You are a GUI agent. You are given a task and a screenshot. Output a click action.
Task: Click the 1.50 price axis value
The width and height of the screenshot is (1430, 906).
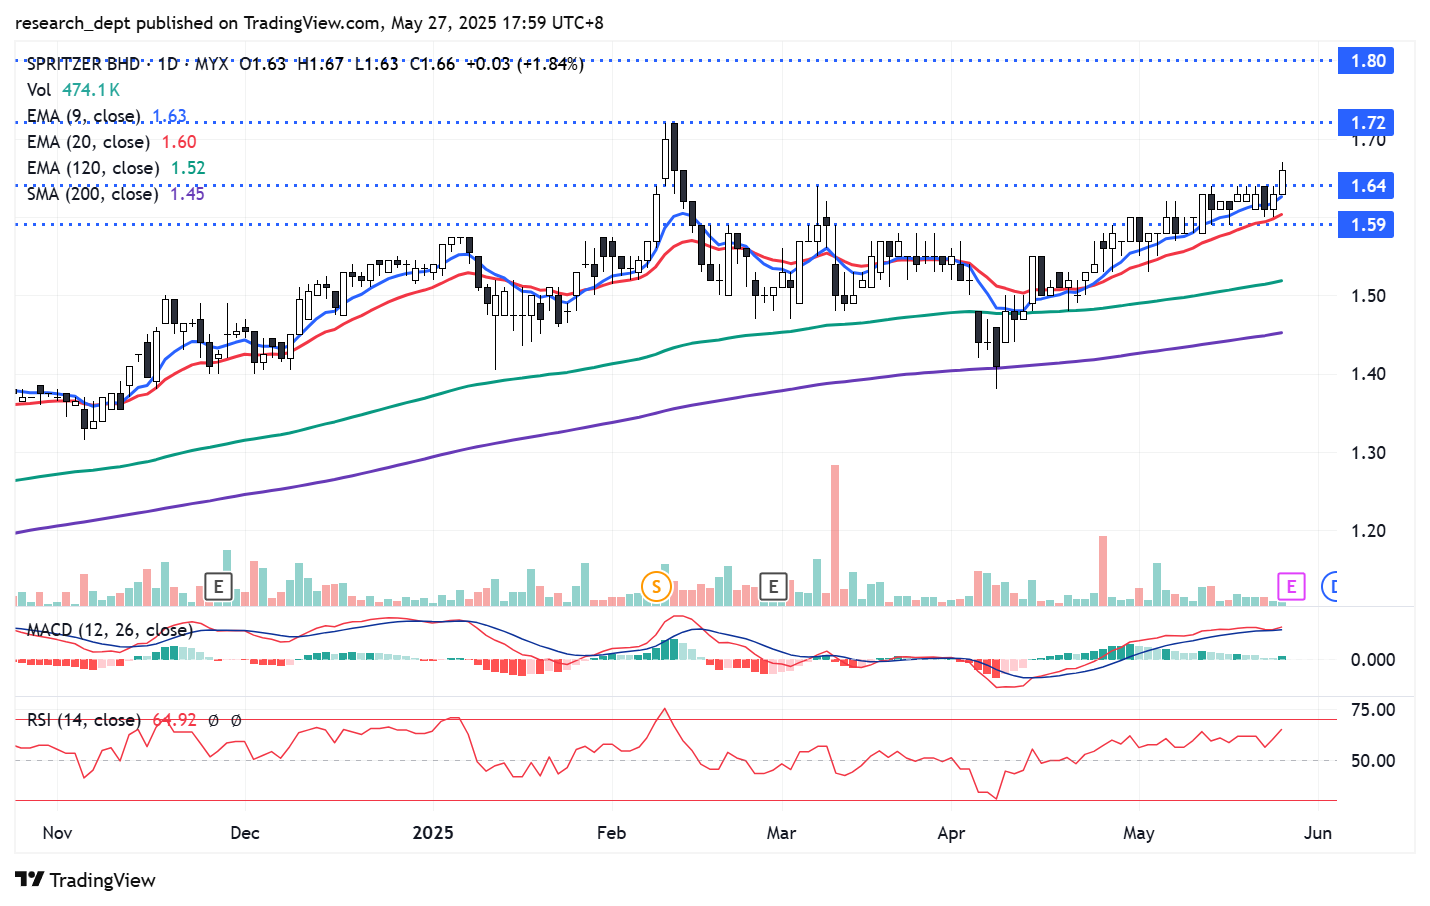[1368, 296]
